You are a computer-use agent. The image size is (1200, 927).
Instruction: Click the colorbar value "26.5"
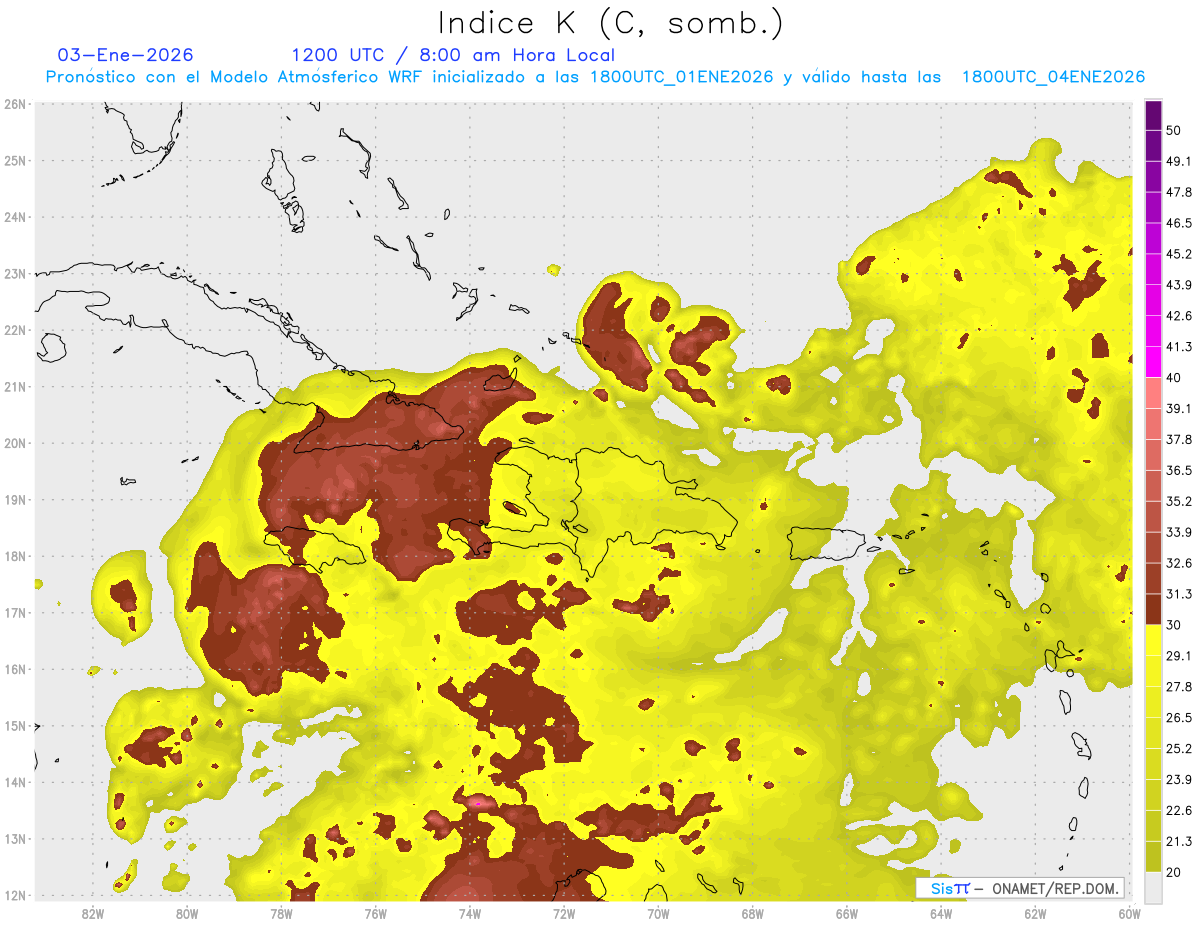[1178, 717]
